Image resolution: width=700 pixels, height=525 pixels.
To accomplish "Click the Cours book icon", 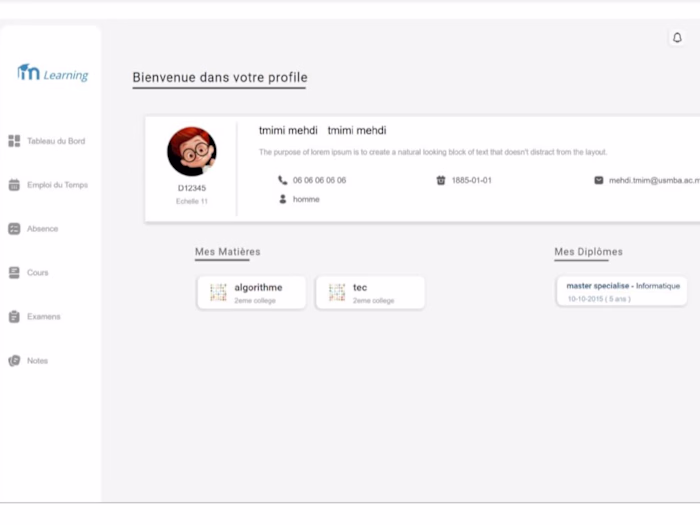I will [x=14, y=272].
